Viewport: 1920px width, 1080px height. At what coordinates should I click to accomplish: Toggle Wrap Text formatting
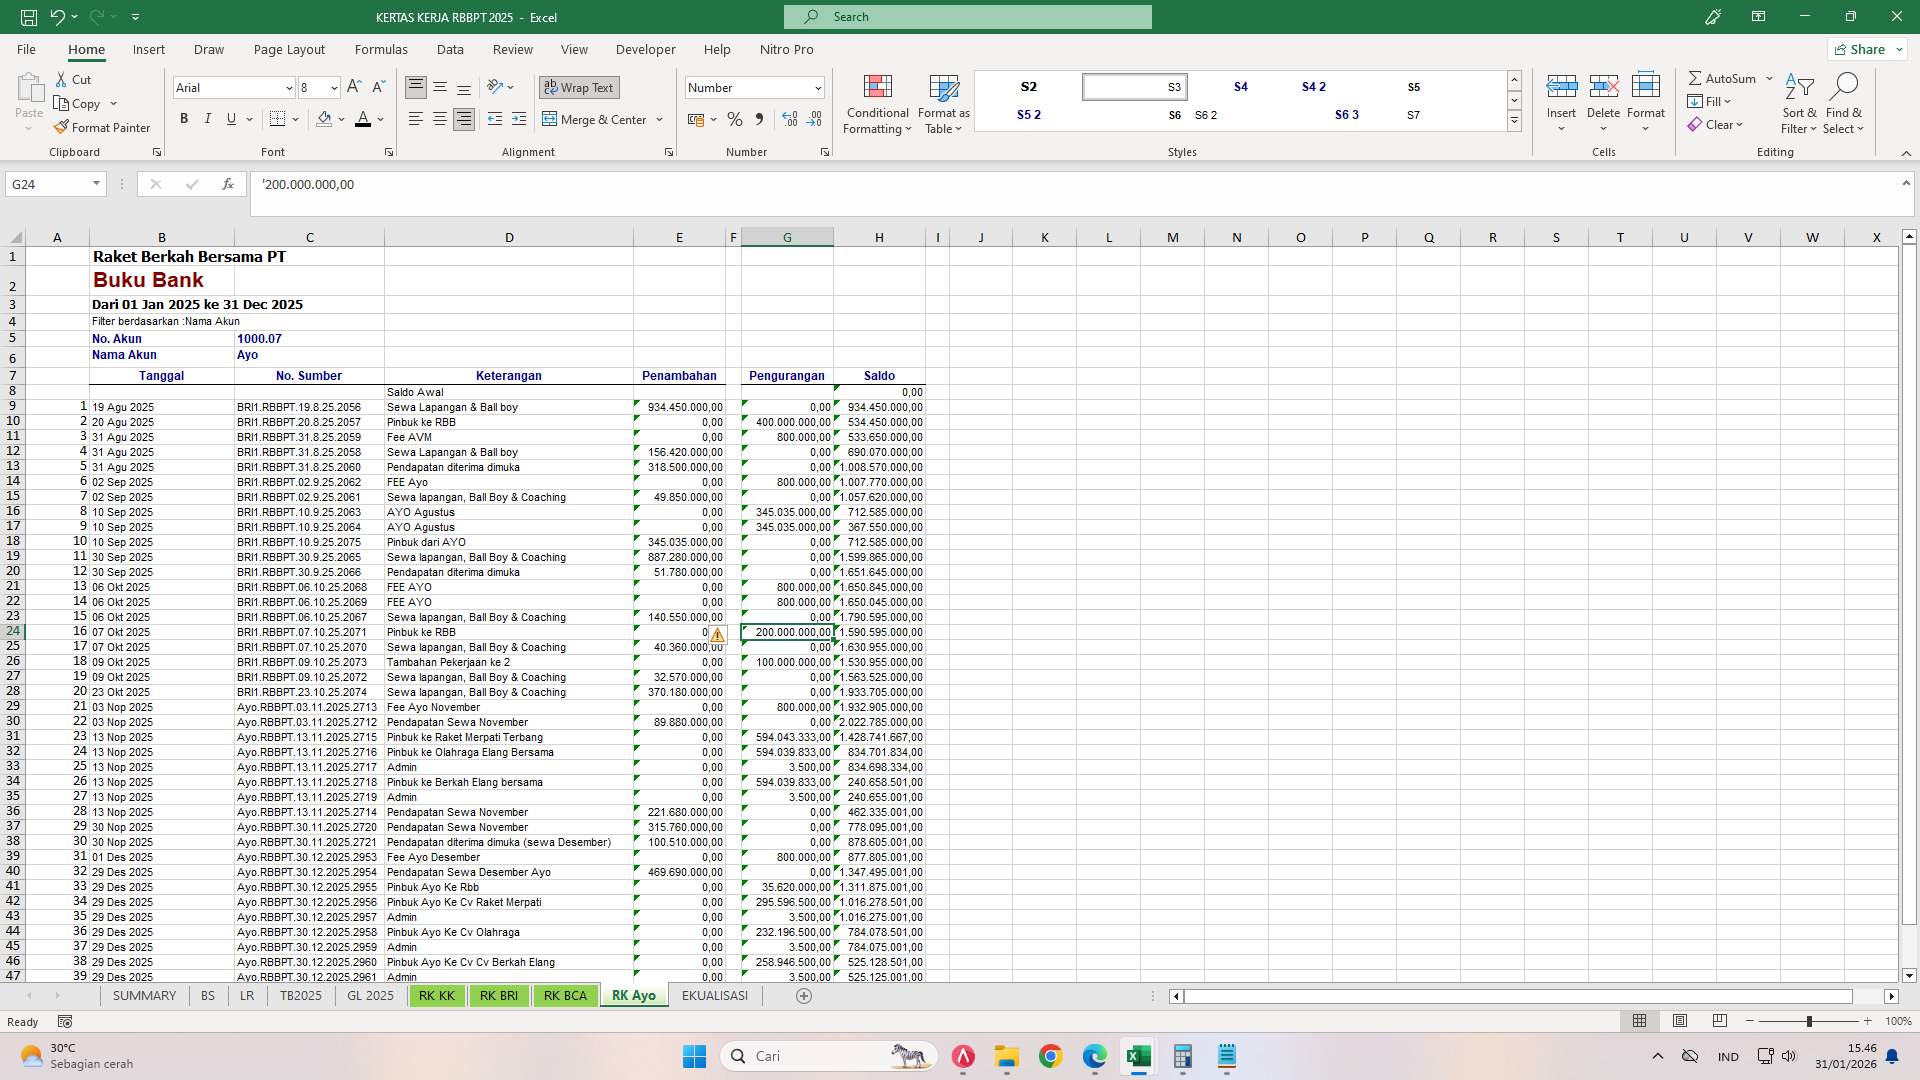pos(579,87)
